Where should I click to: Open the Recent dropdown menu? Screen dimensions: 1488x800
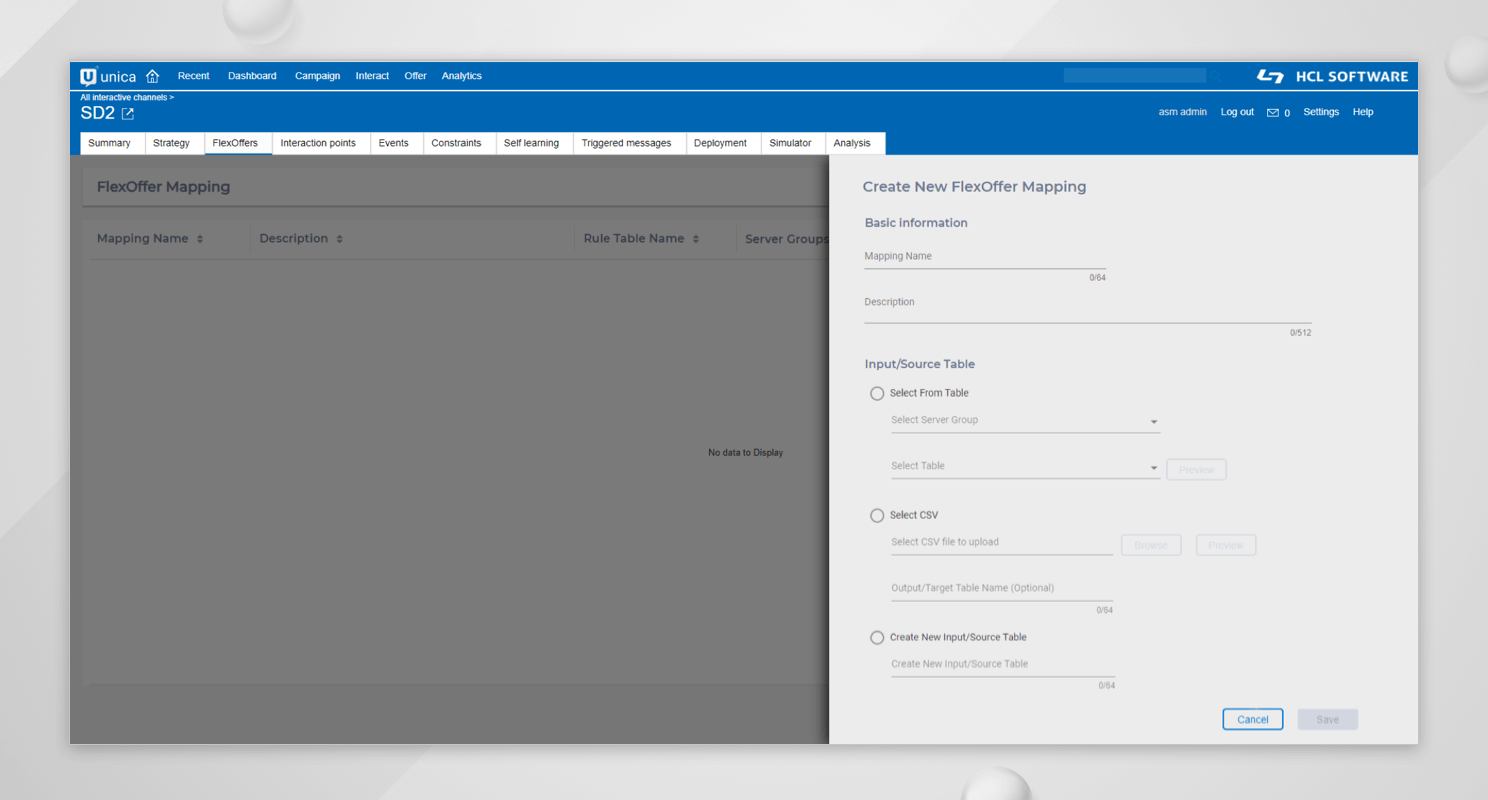point(193,75)
